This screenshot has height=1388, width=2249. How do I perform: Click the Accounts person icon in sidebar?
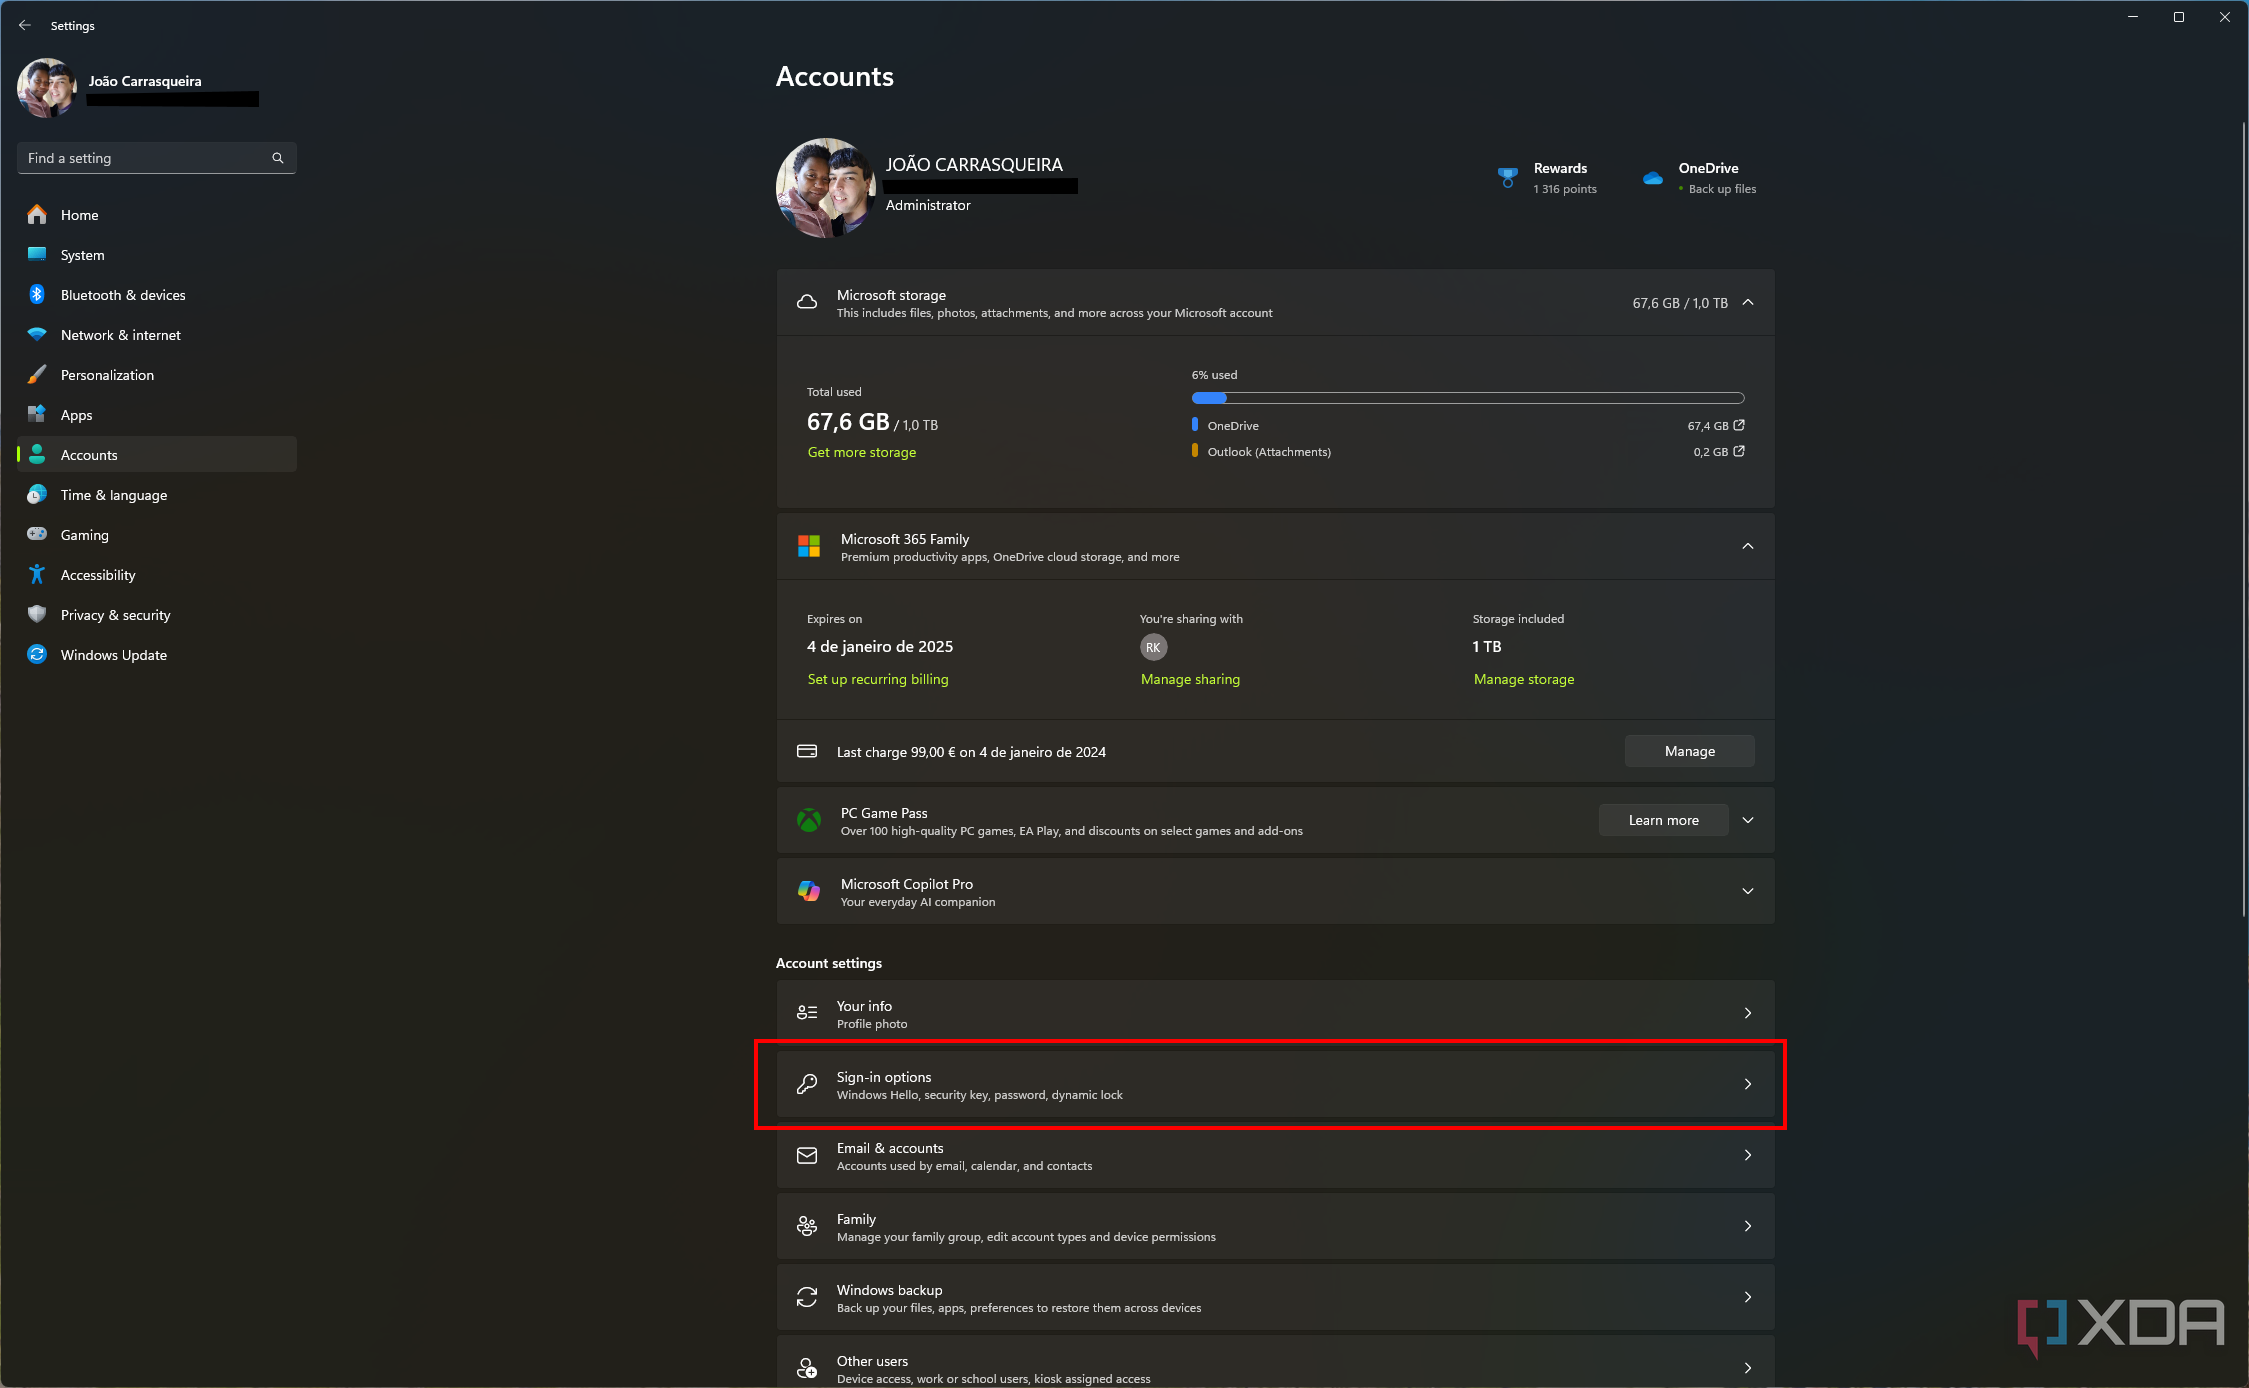tap(37, 454)
